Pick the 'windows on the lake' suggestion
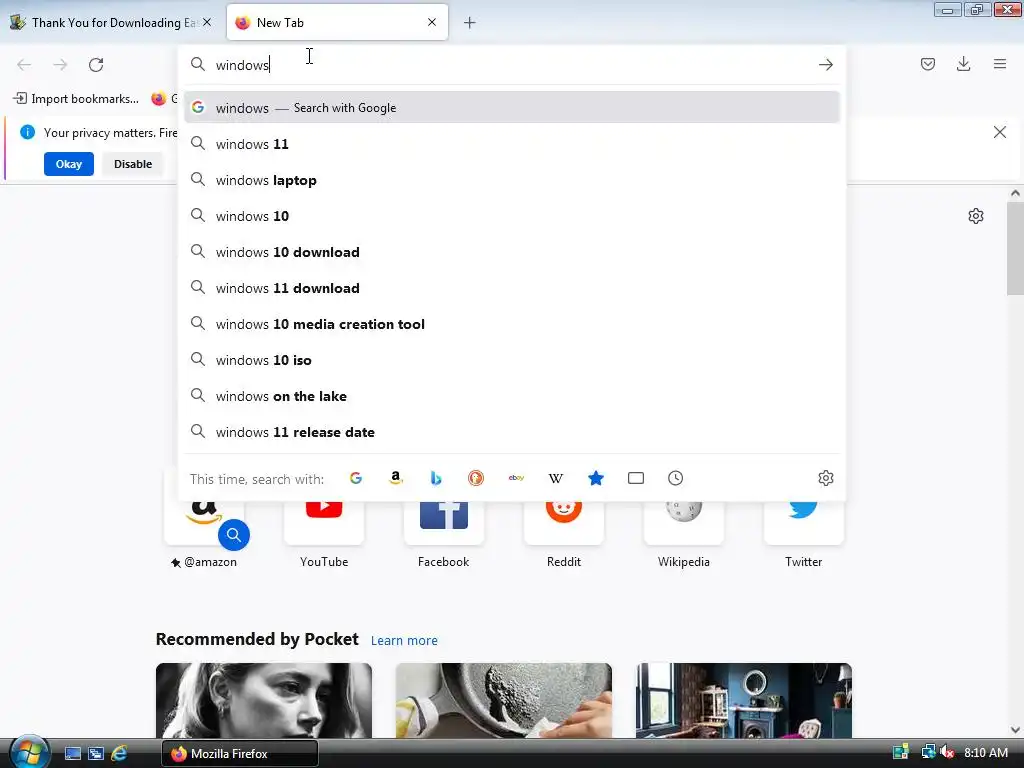 511,396
